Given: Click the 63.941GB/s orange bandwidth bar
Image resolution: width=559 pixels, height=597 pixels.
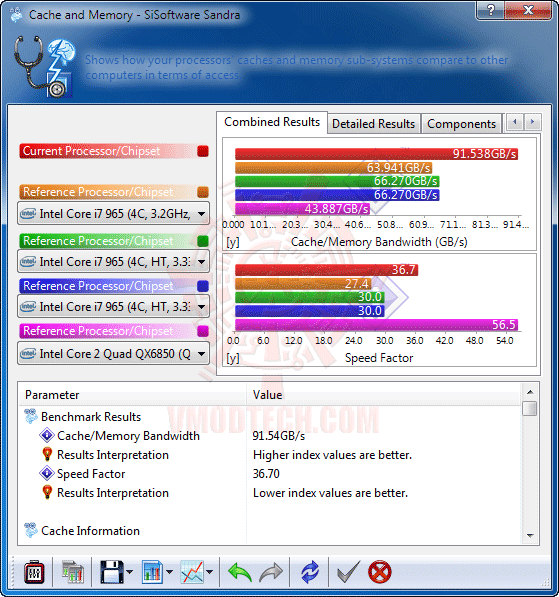Looking at the screenshot, I should pyautogui.click(x=334, y=168).
